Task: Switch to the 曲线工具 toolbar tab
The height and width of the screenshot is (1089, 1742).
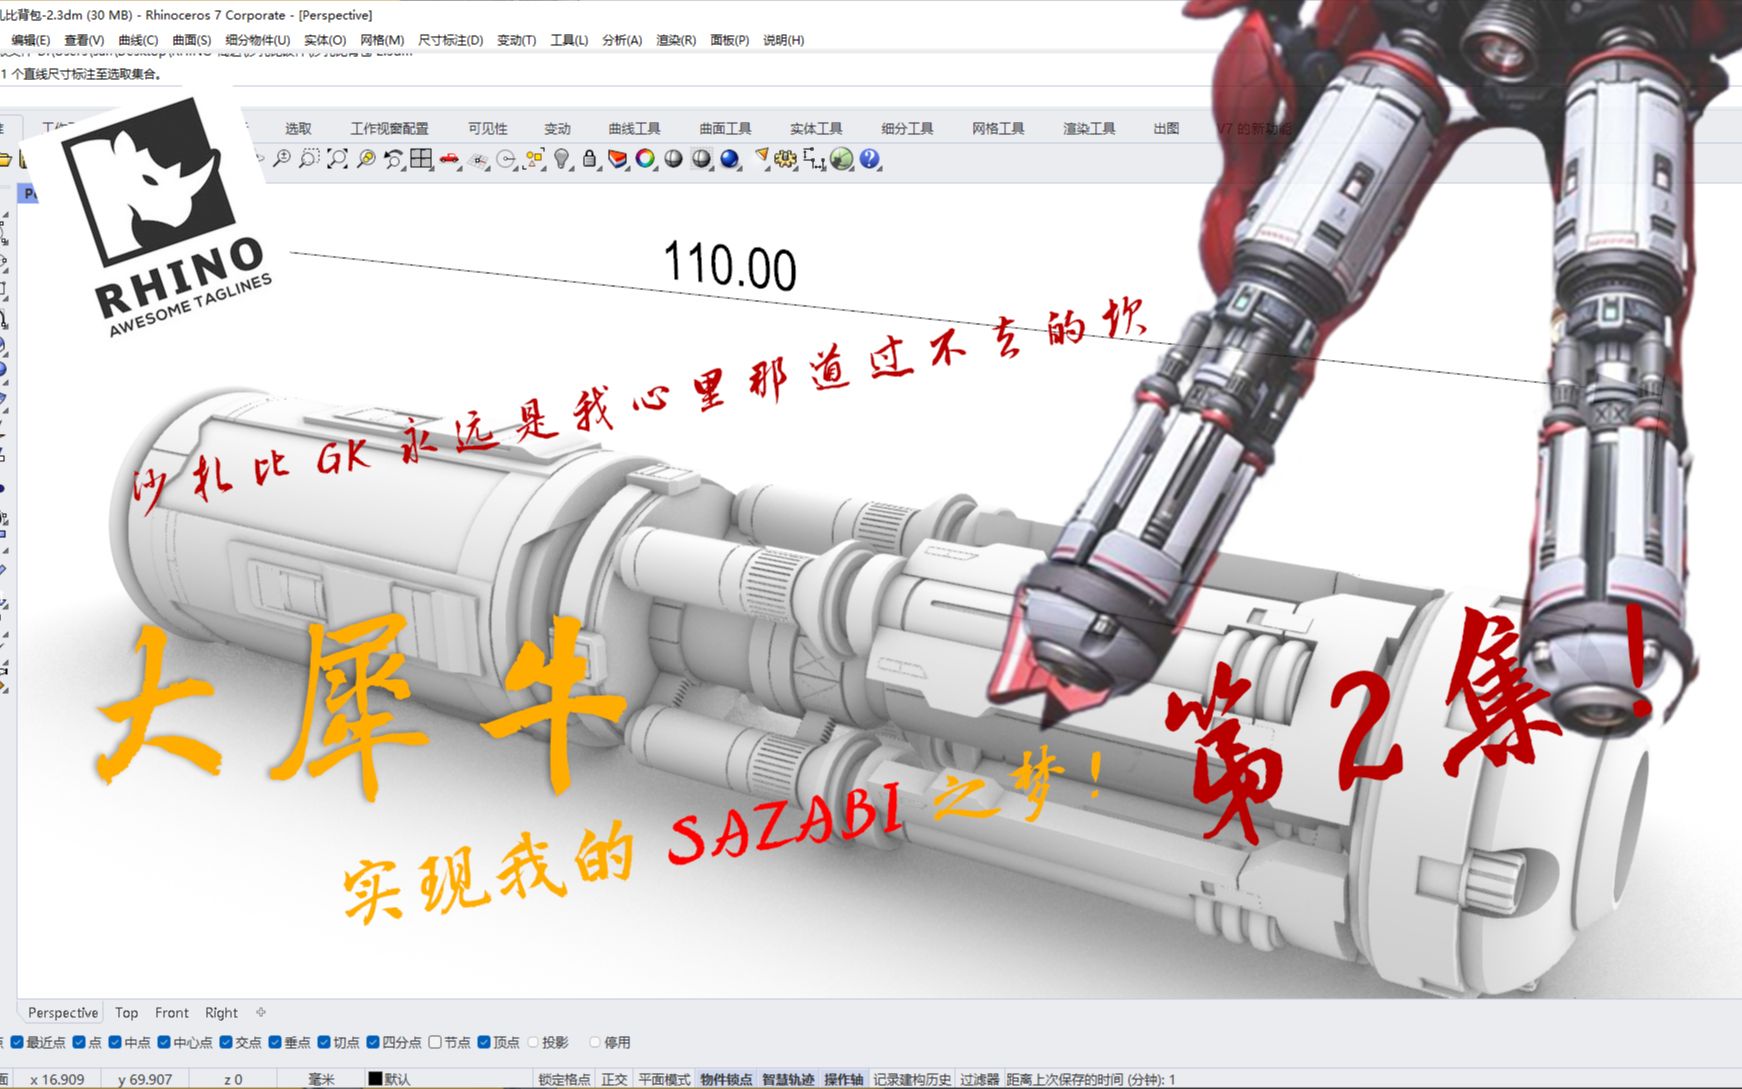Action: [x=634, y=128]
